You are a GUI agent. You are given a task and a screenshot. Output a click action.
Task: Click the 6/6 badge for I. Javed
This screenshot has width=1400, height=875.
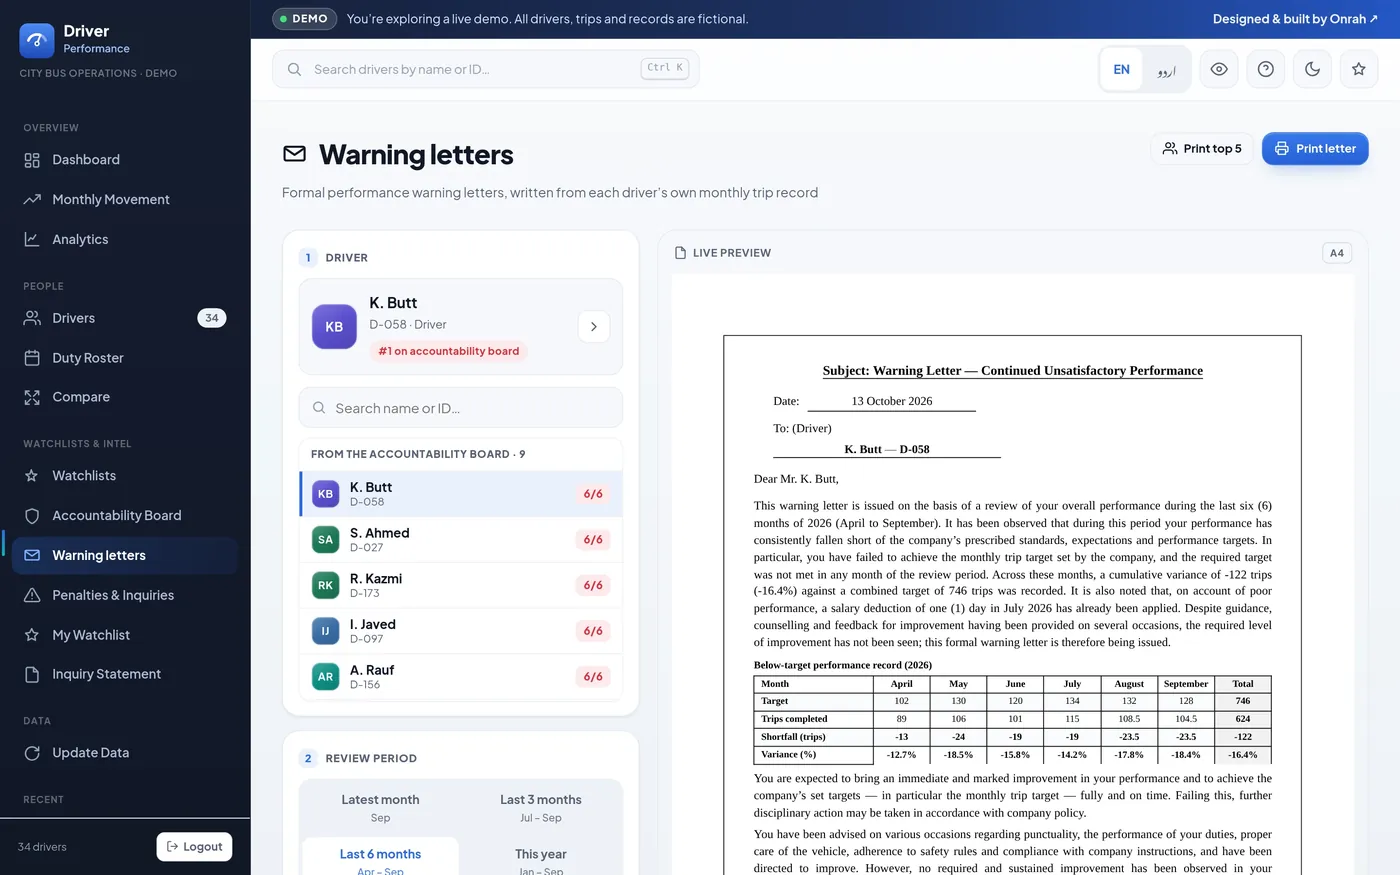[x=593, y=631]
